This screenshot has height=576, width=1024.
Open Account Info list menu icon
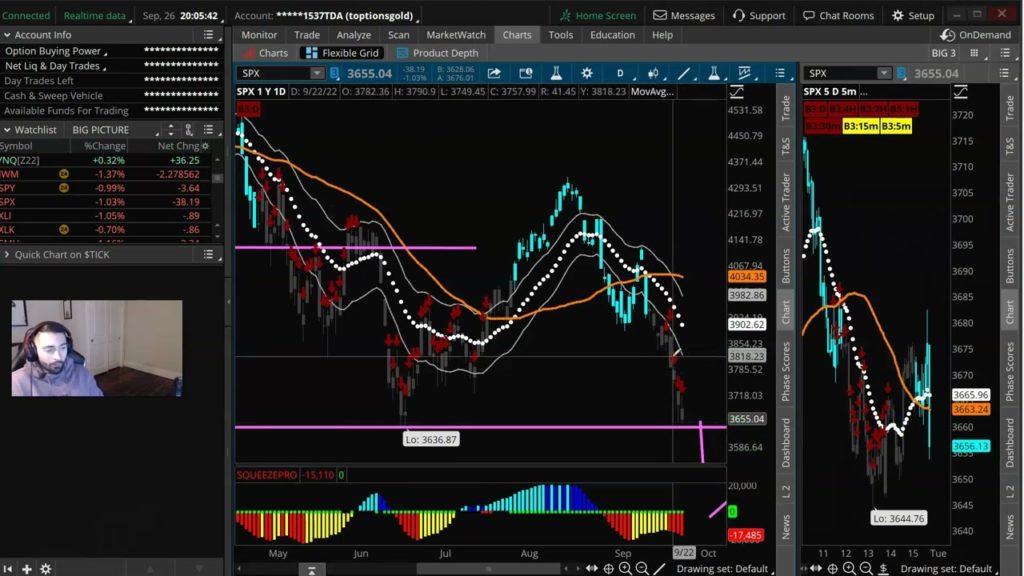pyautogui.click(x=208, y=35)
